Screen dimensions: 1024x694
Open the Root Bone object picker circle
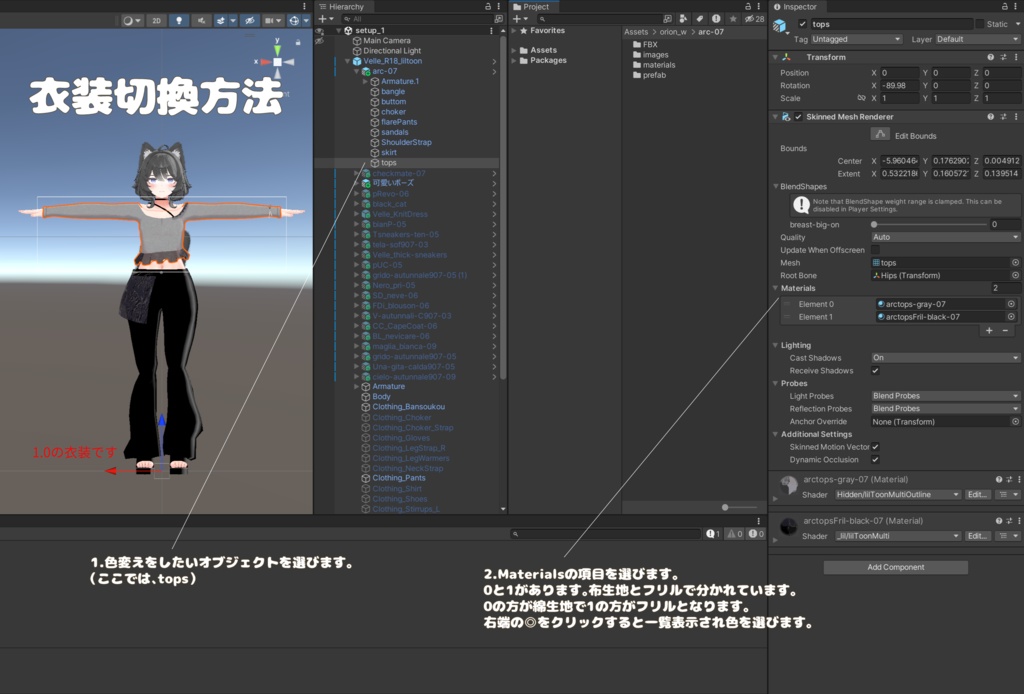(x=1016, y=275)
